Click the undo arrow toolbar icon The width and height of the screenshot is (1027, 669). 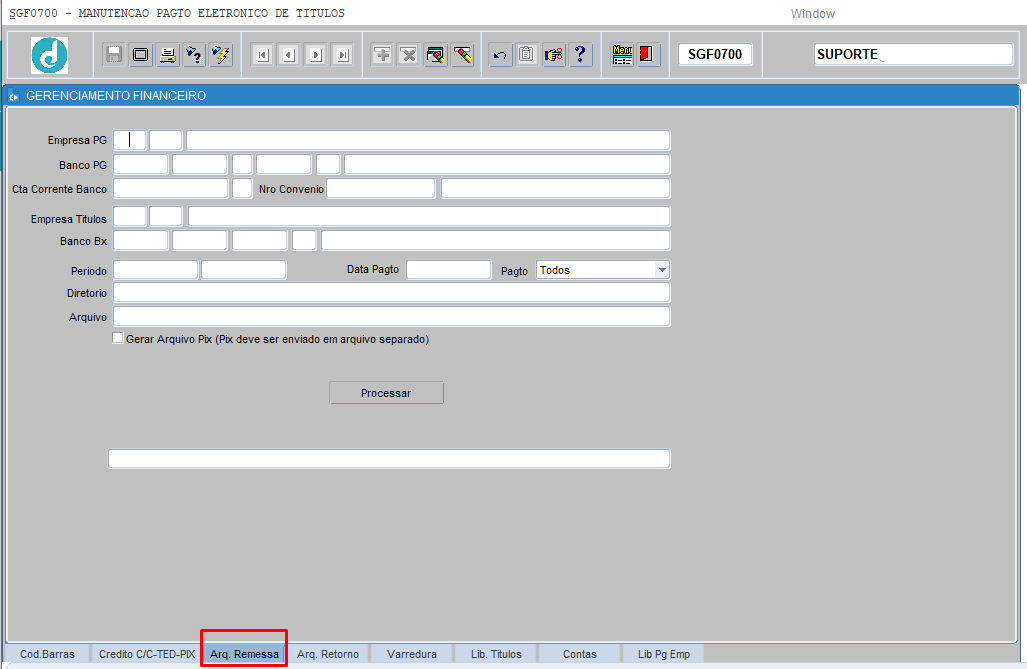click(x=500, y=55)
